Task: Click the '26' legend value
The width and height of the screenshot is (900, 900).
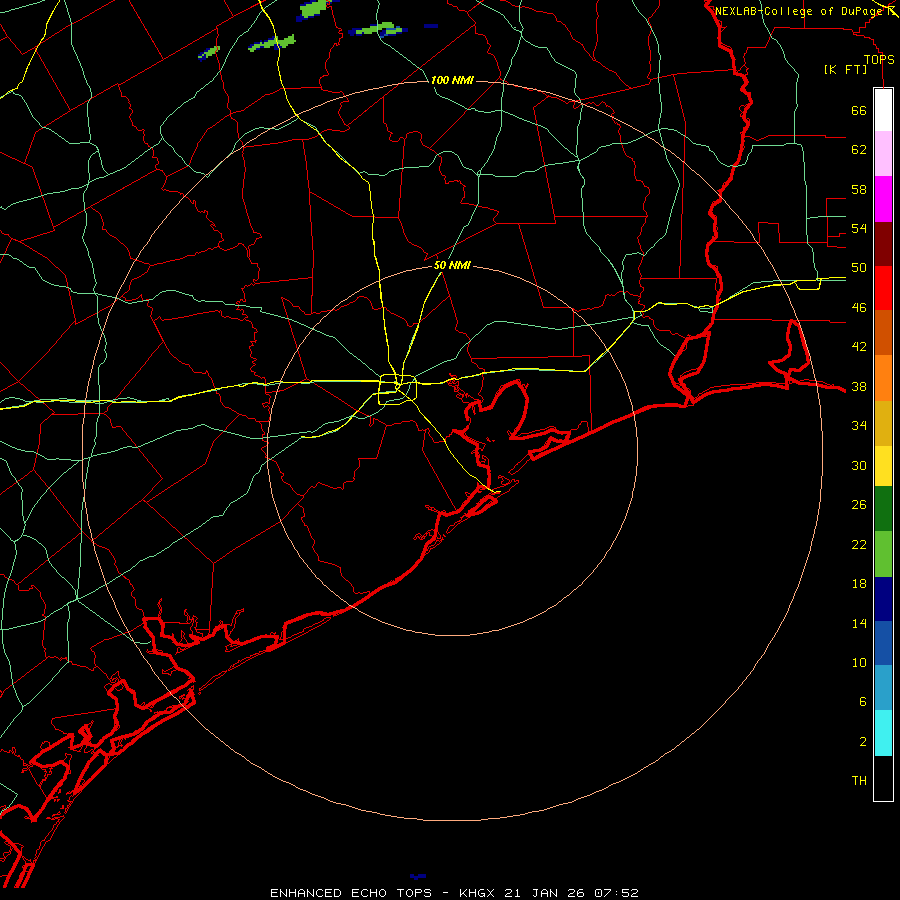Action: (x=859, y=505)
